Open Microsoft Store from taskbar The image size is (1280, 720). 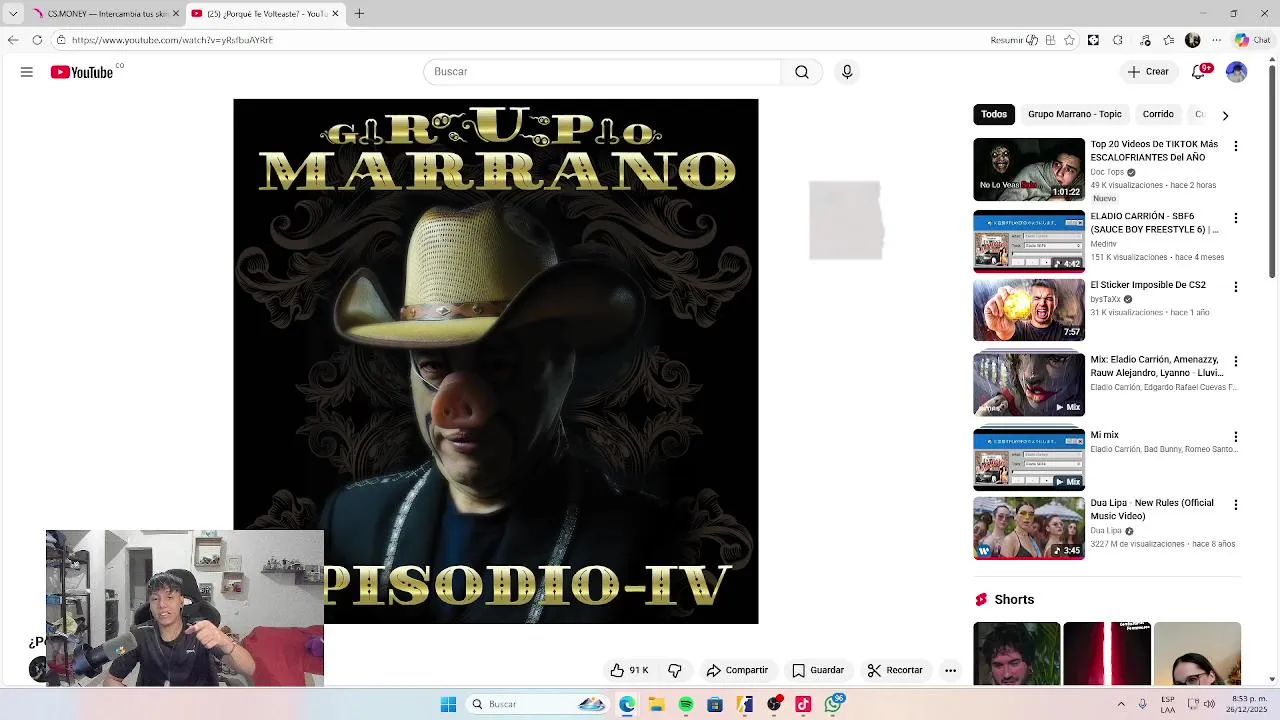tap(715, 704)
